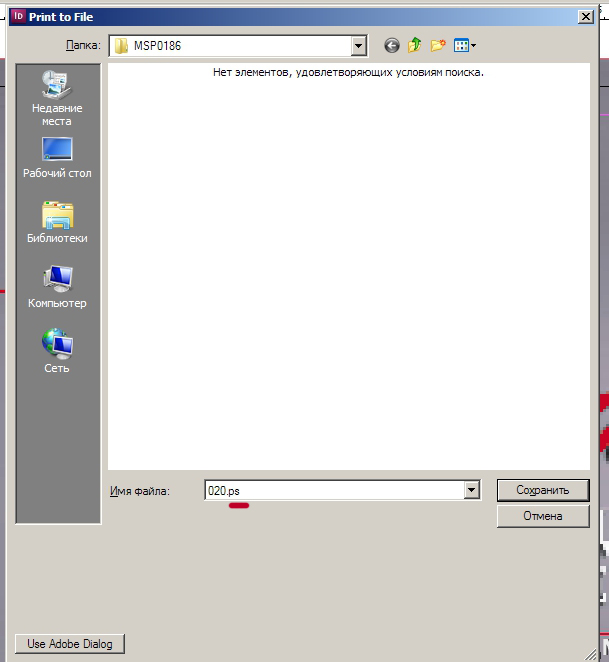Screen dimensions: 609x662
Task: Go back to last visited folder
Action: point(392,46)
